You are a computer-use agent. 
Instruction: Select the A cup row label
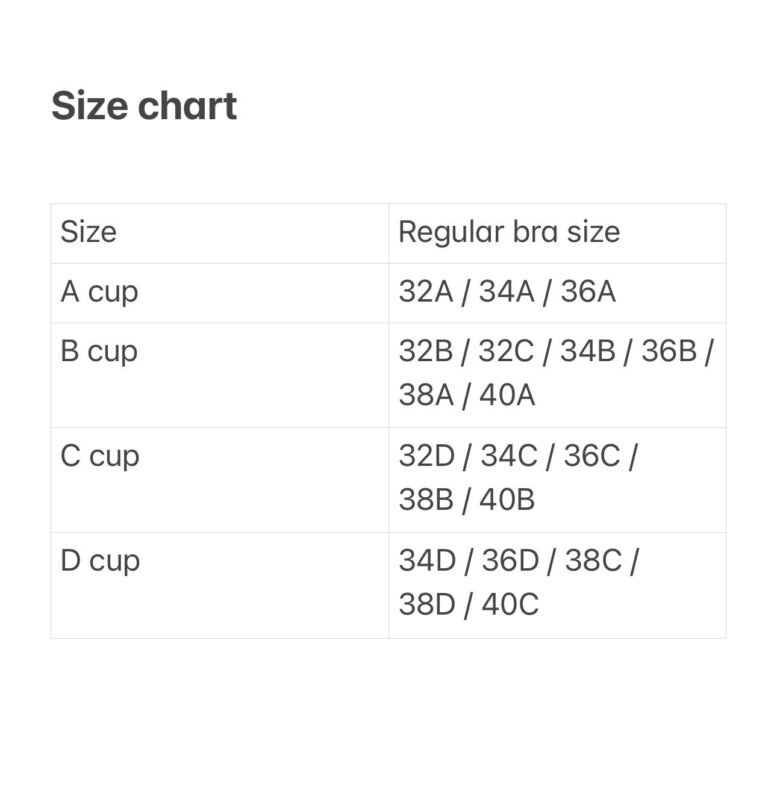coord(99,292)
